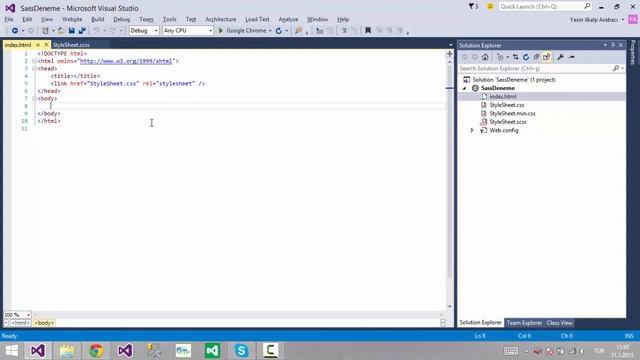Image resolution: width=640 pixels, height=360 pixels.
Task: Select the Solution 'SassDeneme' root node
Action: click(514, 80)
